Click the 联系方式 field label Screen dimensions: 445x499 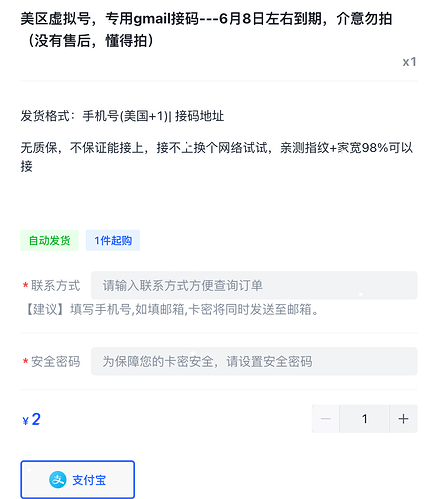tap(55, 286)
